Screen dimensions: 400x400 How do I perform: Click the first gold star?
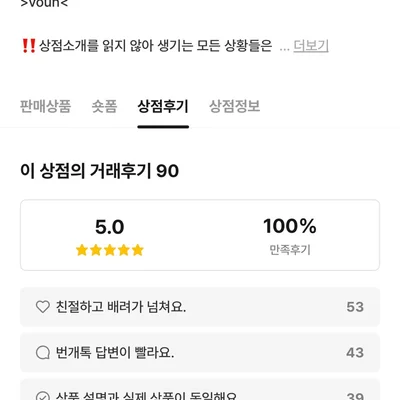(82, 250)
